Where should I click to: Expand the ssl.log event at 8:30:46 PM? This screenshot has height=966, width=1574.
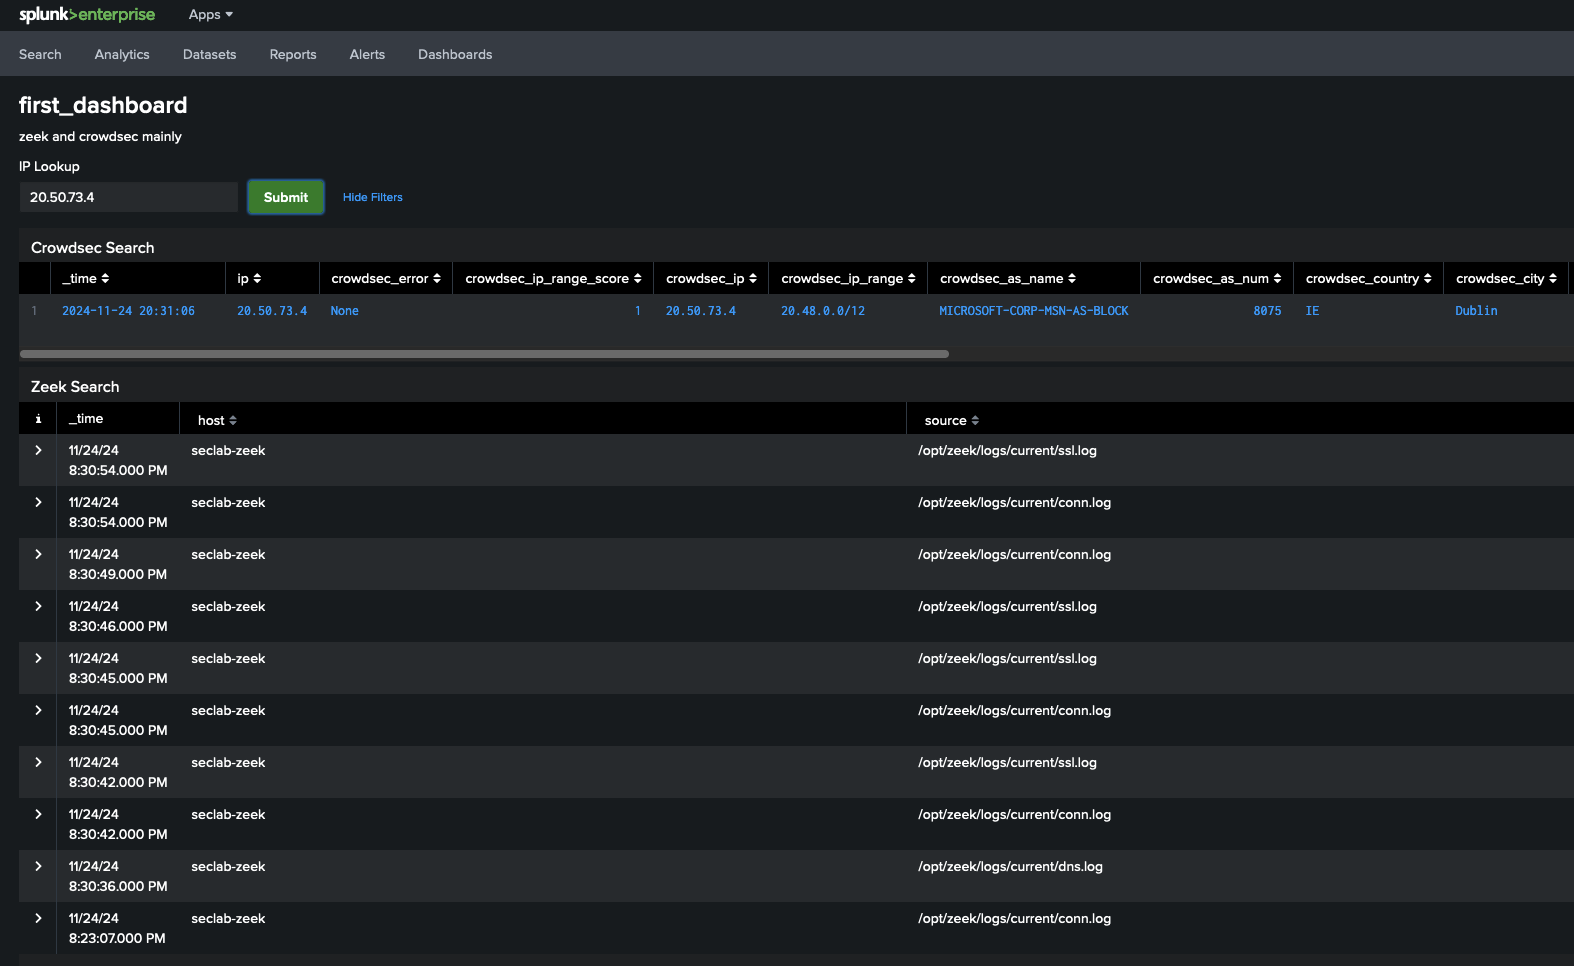pyautogui.click(x=38, y=606)
